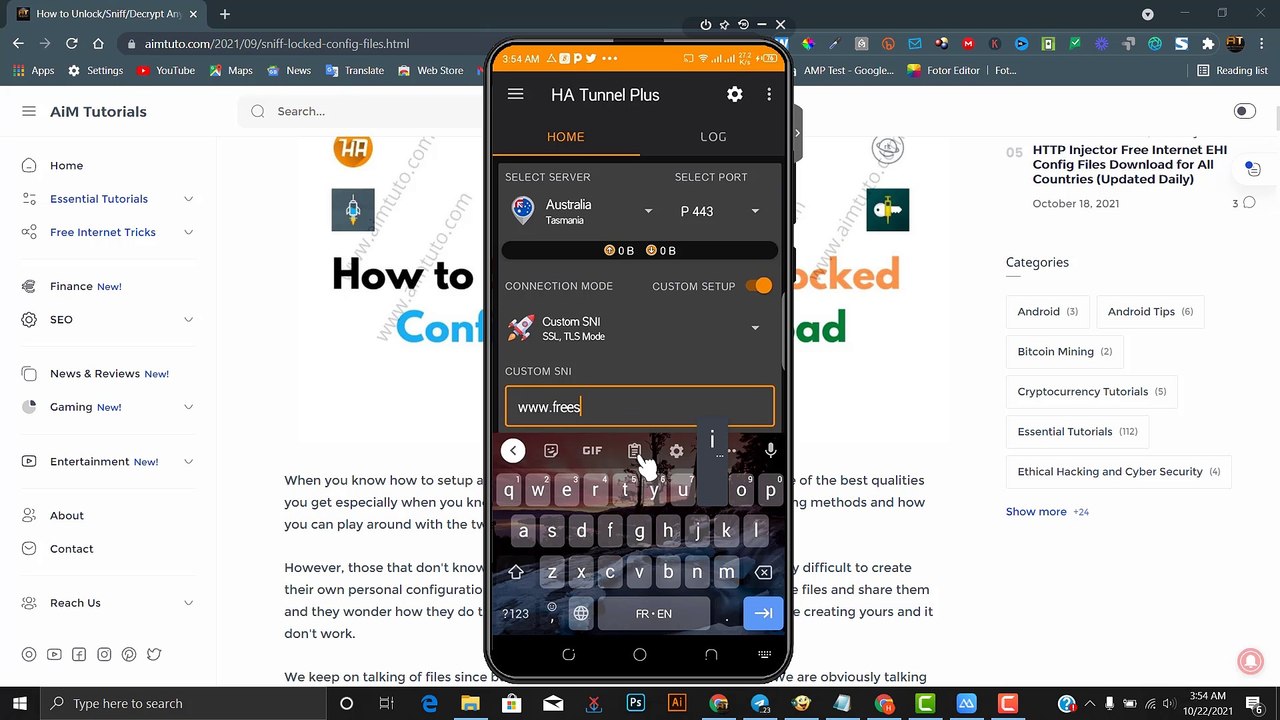Open the Contact sidebar item
The image size is (1280, 720).
pos(72,549)
